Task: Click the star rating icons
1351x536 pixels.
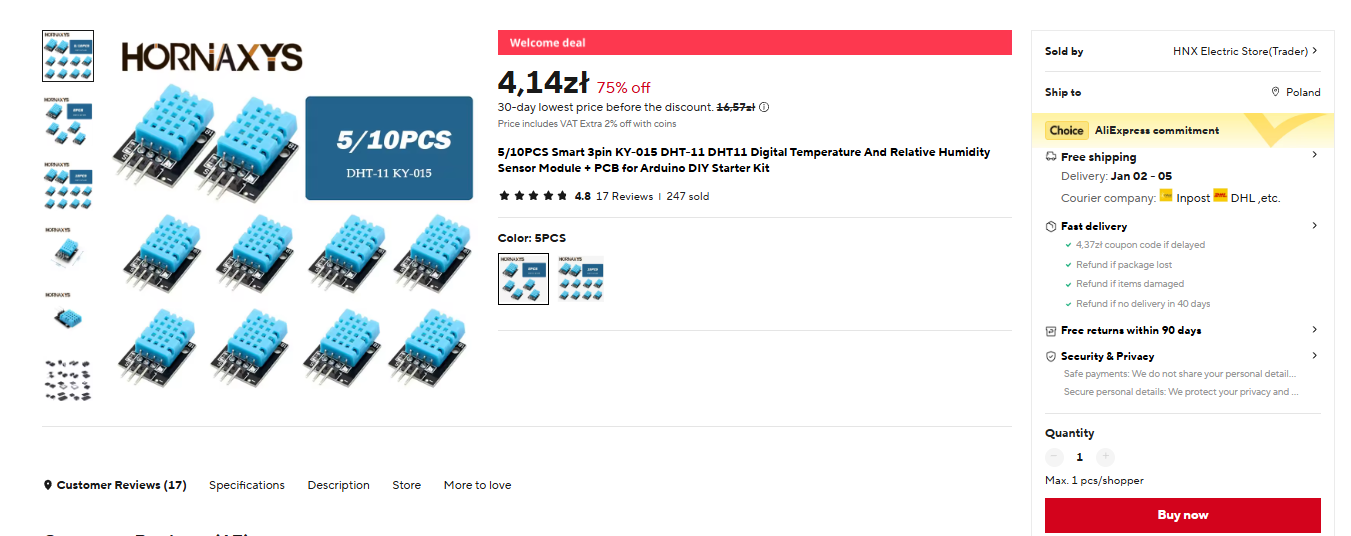Action: point(533,196)
